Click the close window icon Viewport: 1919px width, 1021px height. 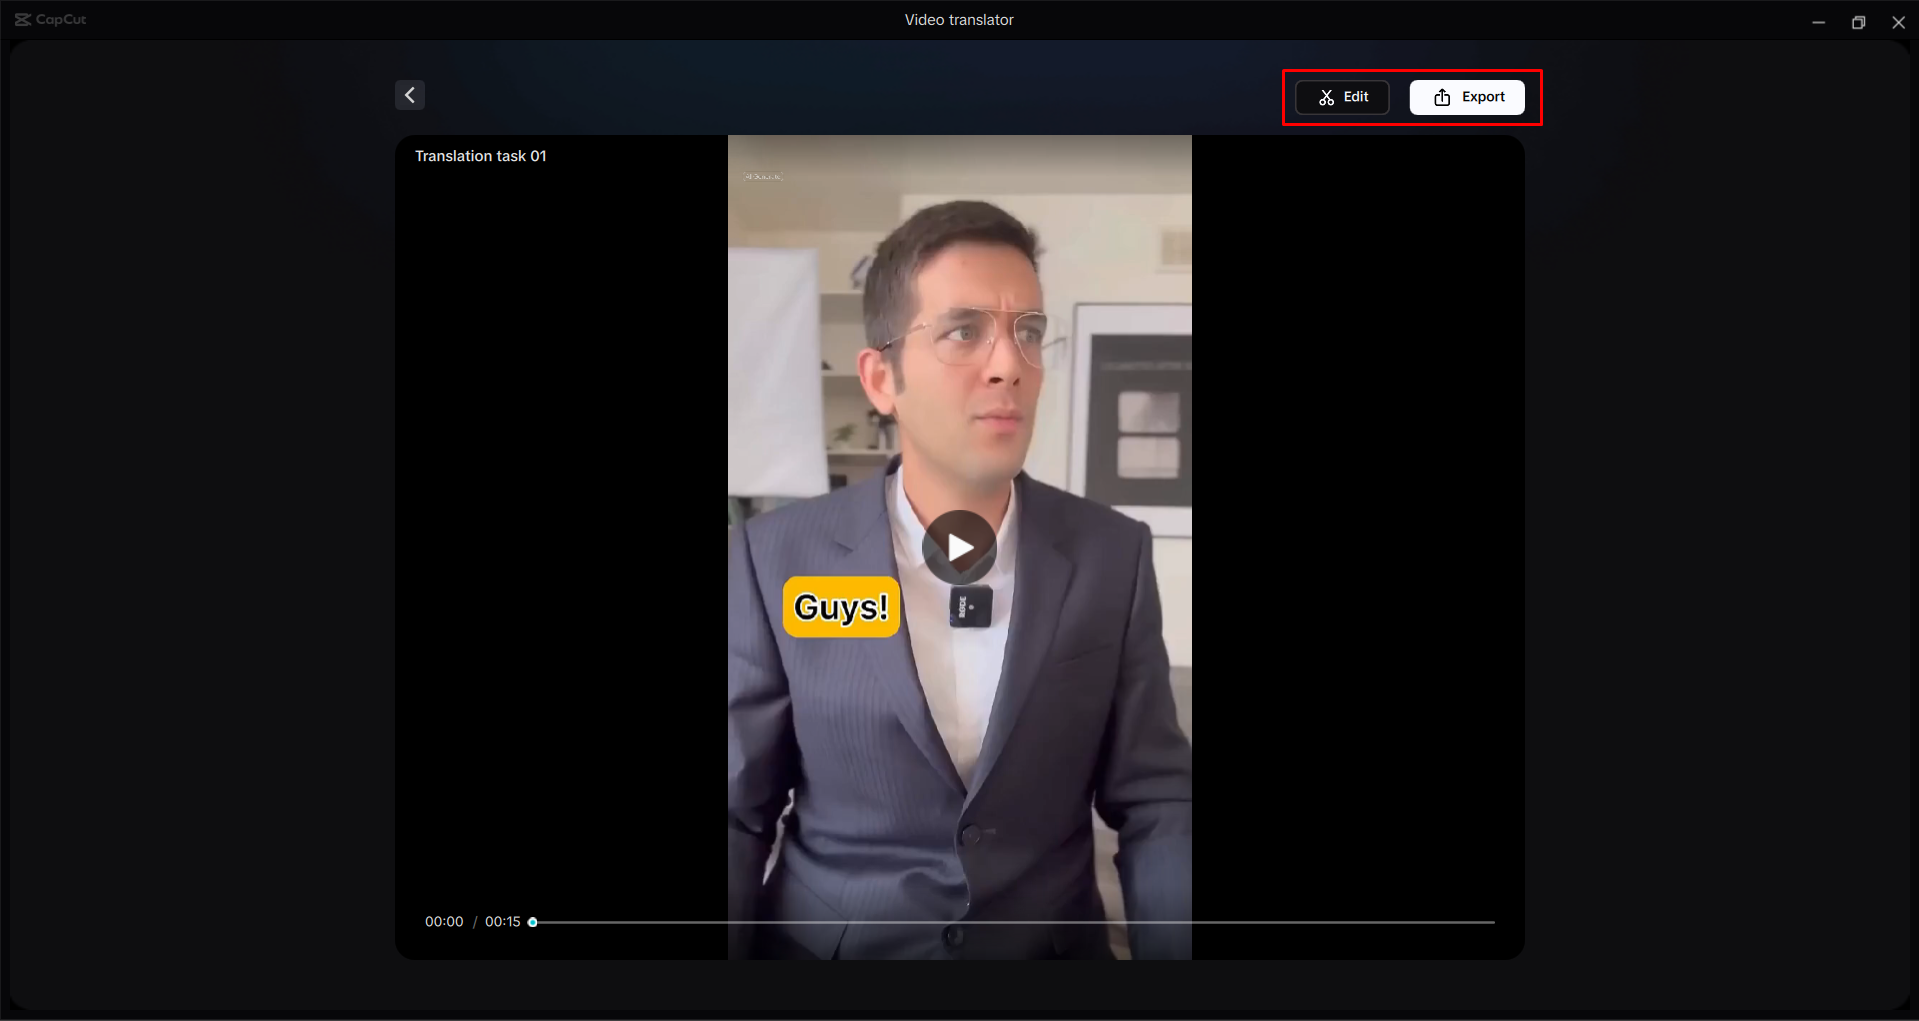pyautogui.click(x=1899, y=21)
